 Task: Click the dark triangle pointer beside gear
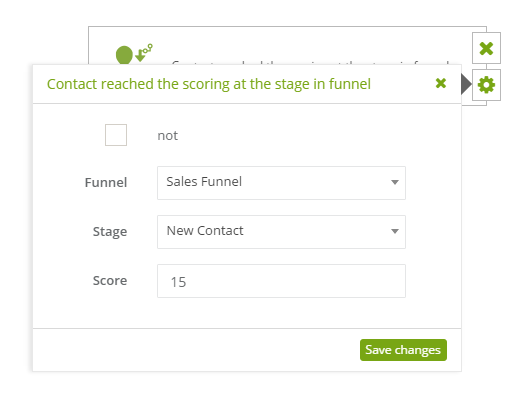click(466, 84)
